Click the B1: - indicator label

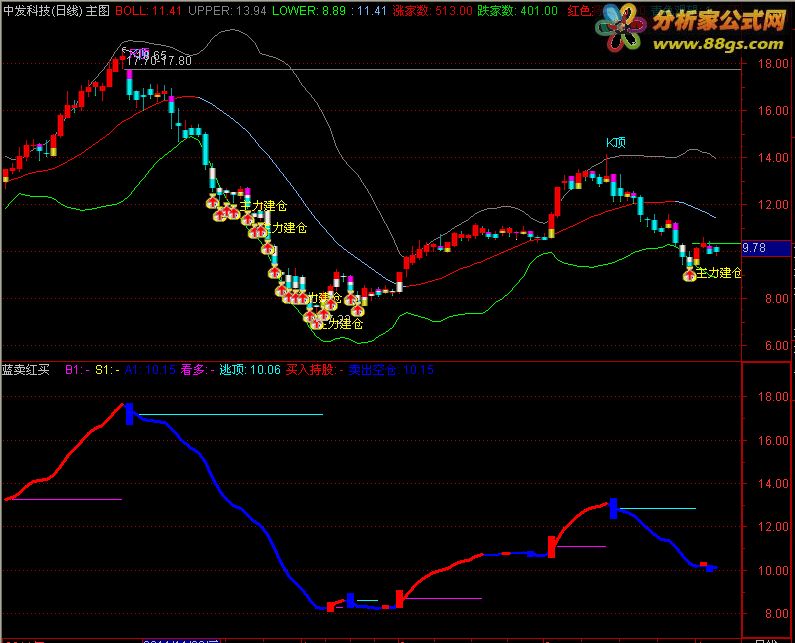click(77, 370)
